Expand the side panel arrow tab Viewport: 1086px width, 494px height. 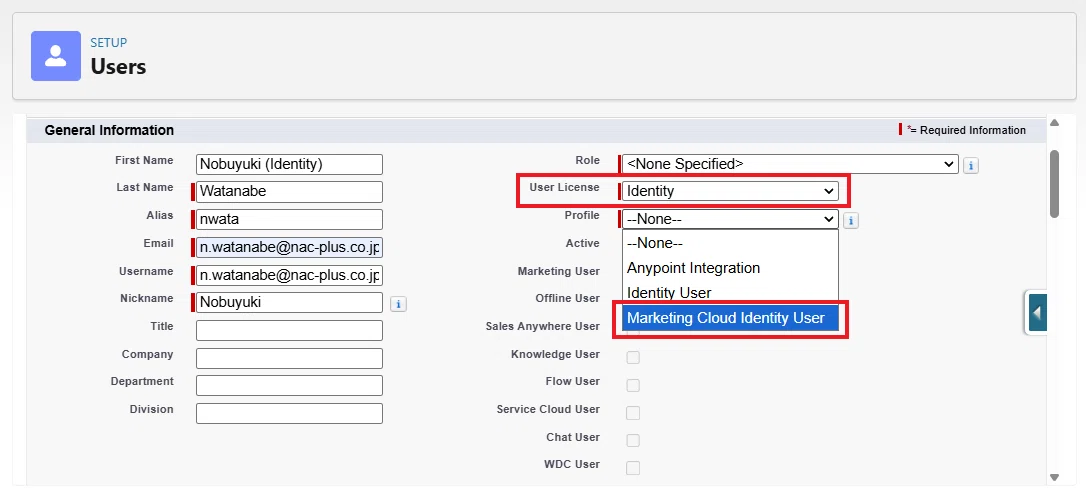pos(1036,313)
